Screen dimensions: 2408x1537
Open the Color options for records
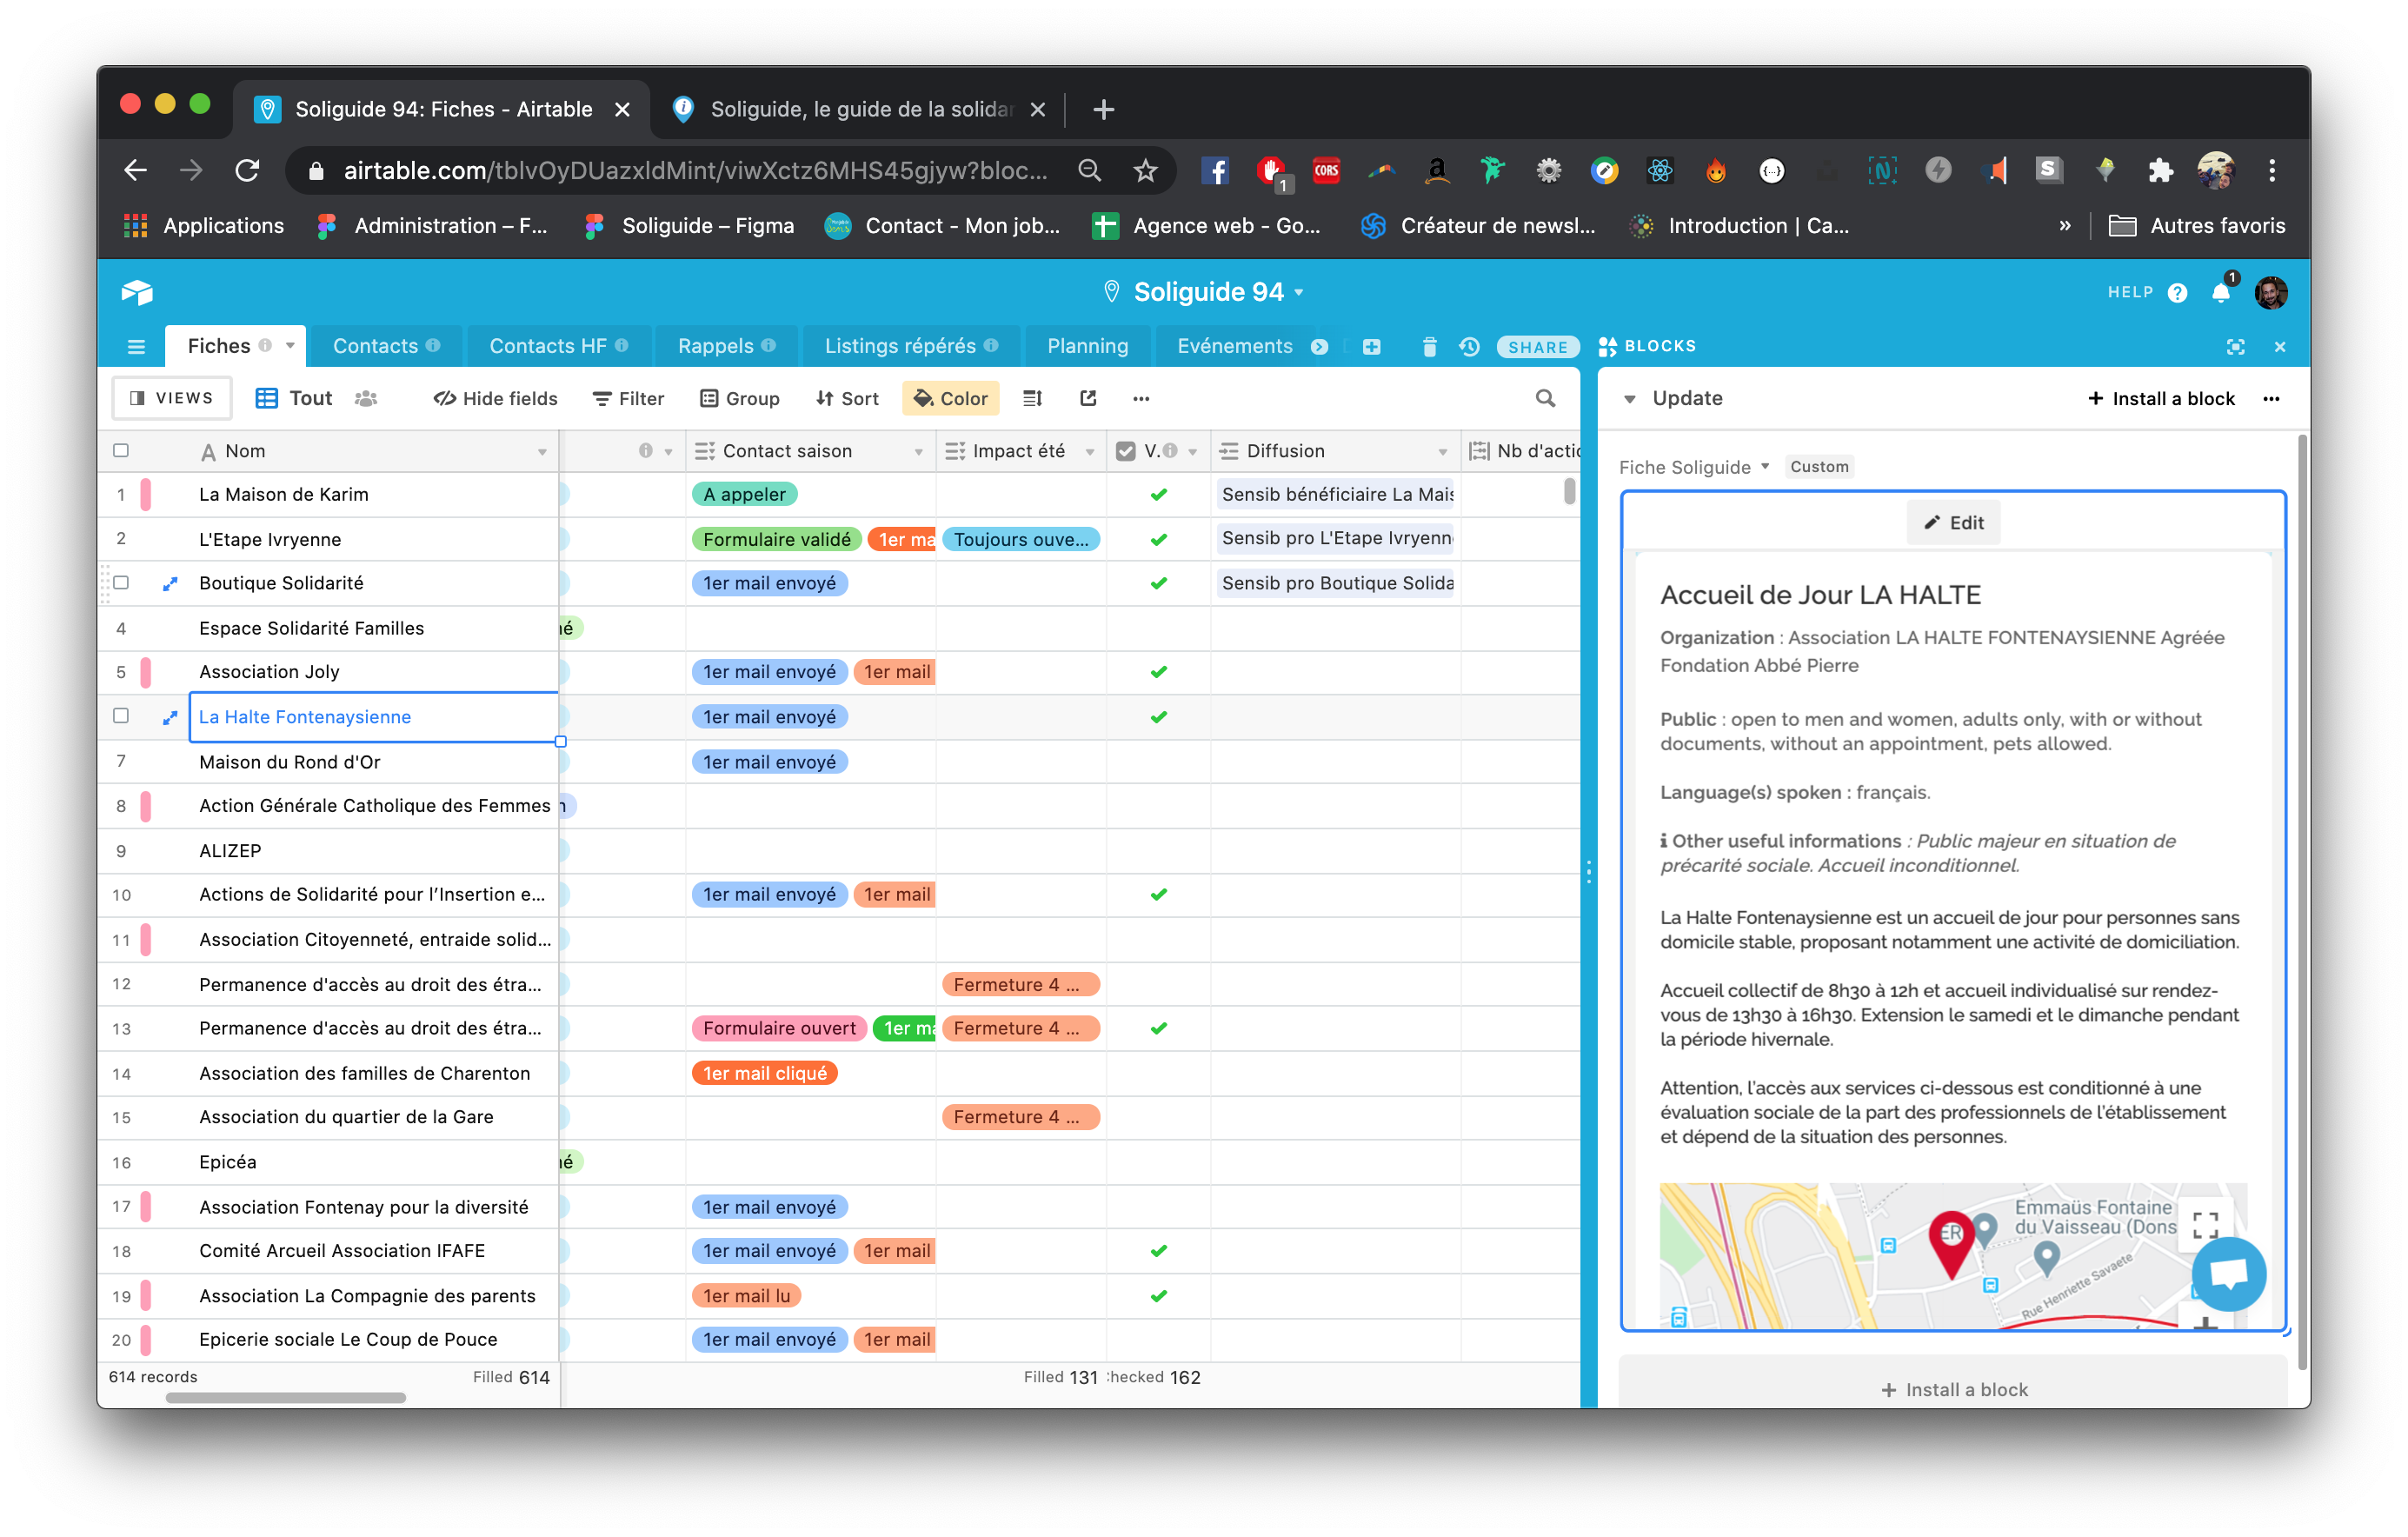[950, 398]
